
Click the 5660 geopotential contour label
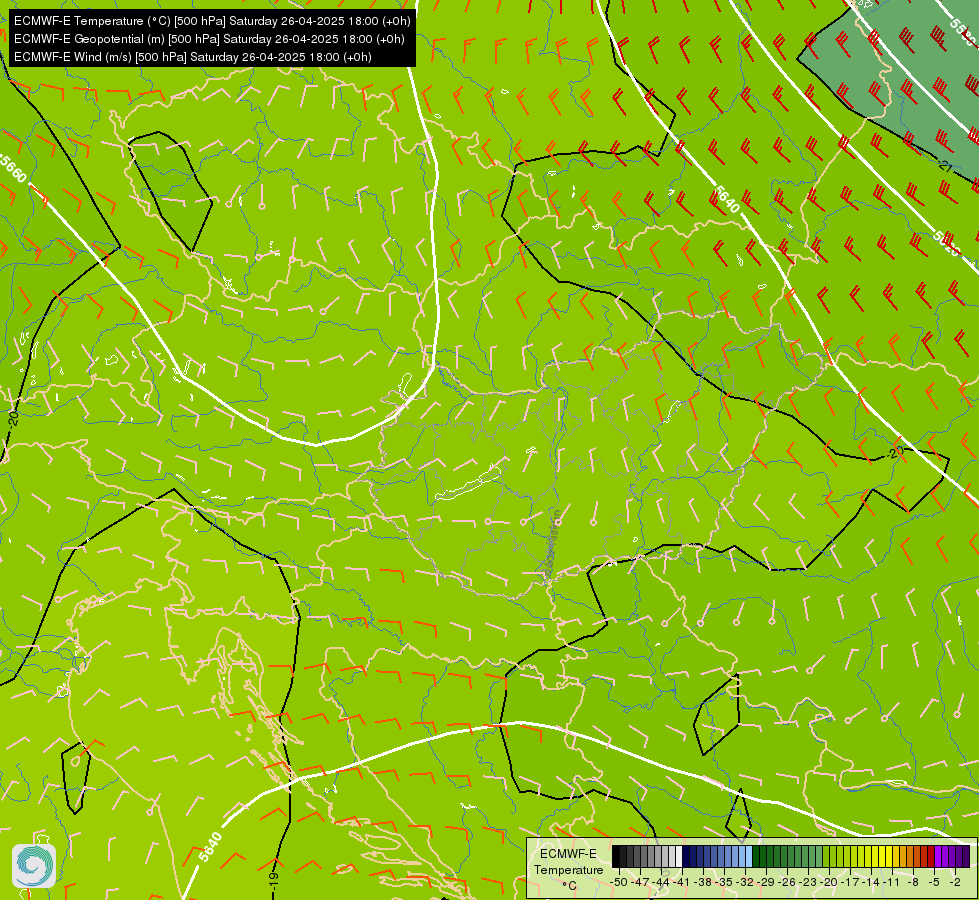pos(13,169)
